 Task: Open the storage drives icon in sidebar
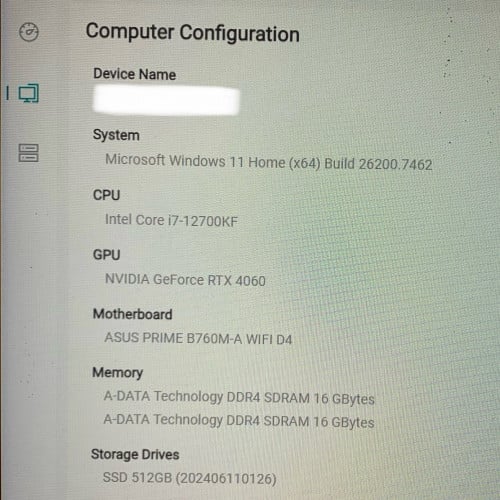(x=28, y=153)
